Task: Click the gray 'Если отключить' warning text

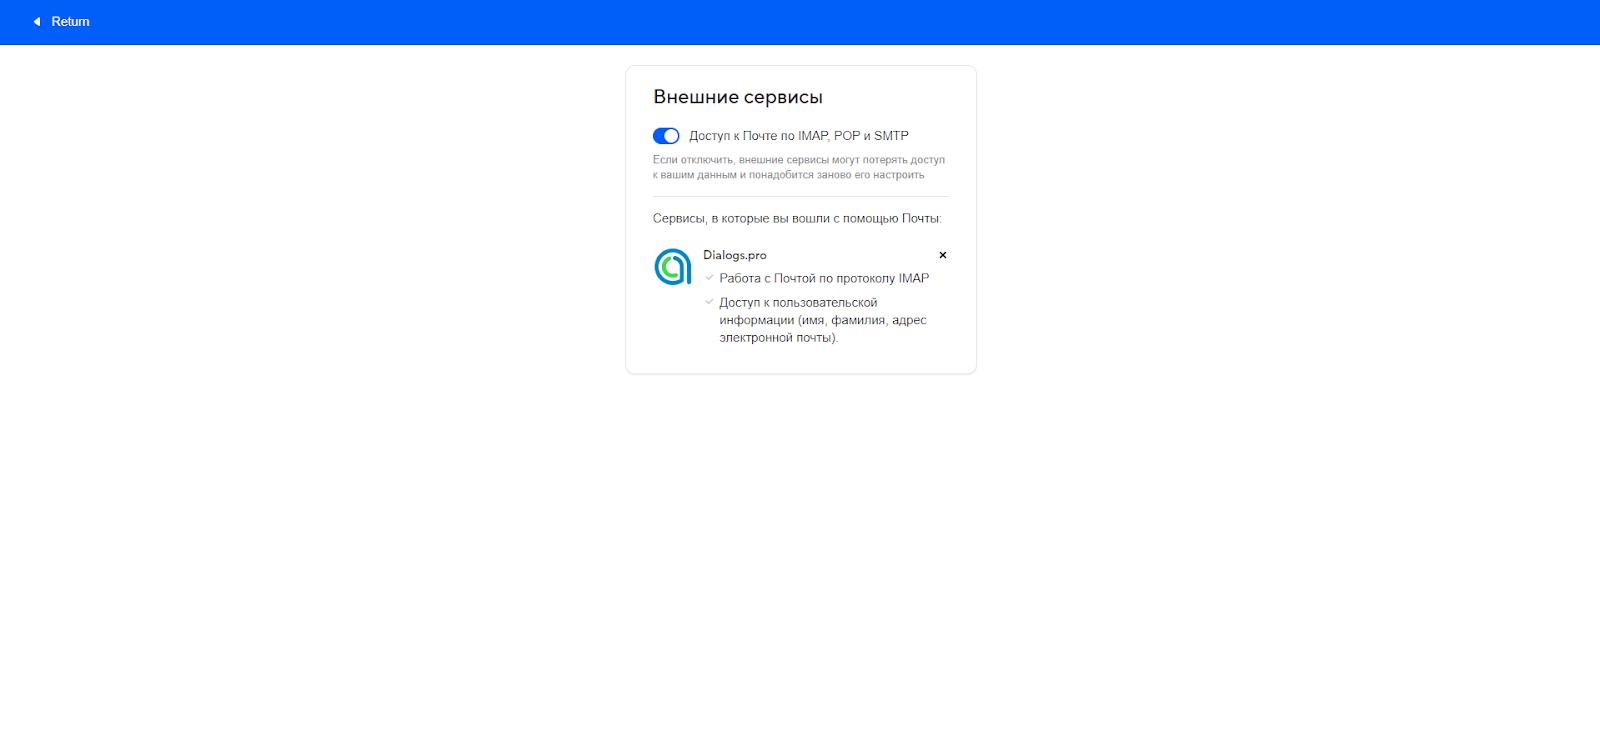Action: (x=798, y=160)
